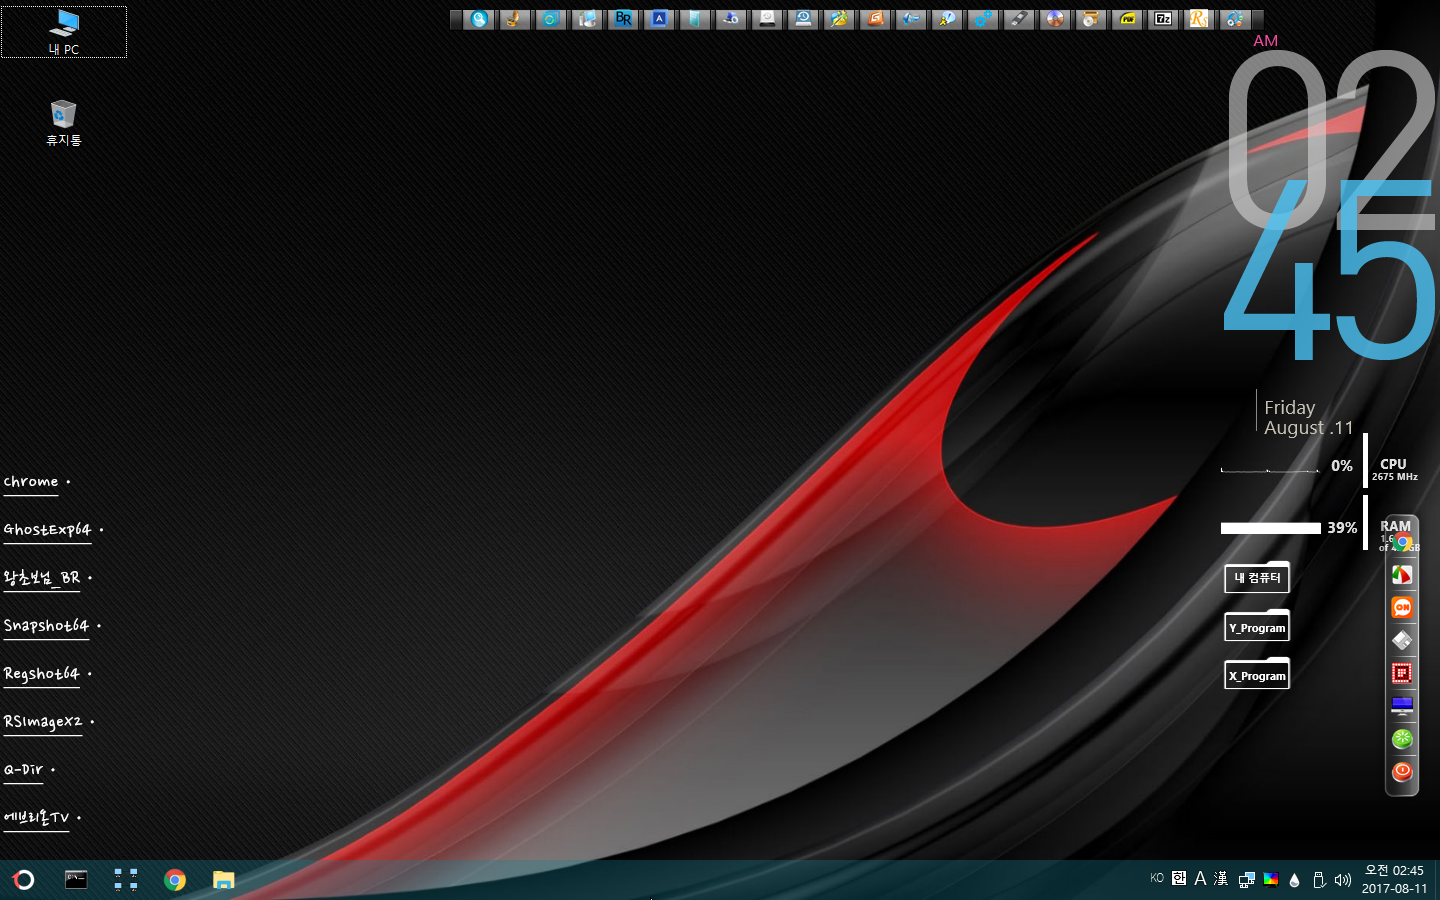Viewport: 1440px width, 900px height.
Task: Click the 漢 Hanja conversion tray icon
Action: tap(1221, 878)
